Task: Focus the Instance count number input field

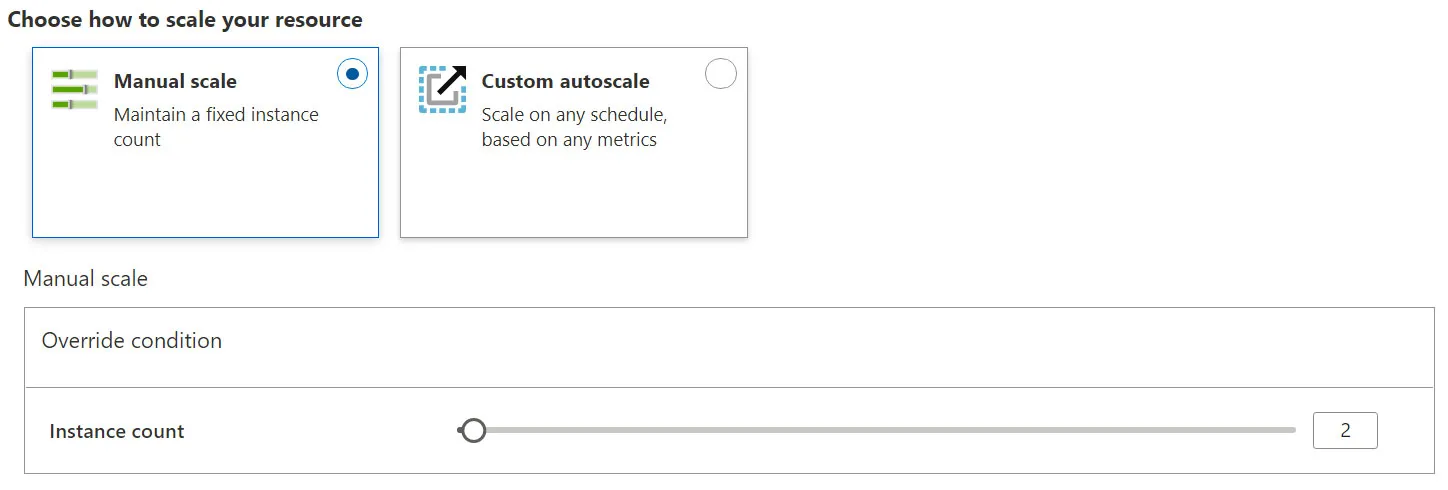Action: [x=1345, y=431]
